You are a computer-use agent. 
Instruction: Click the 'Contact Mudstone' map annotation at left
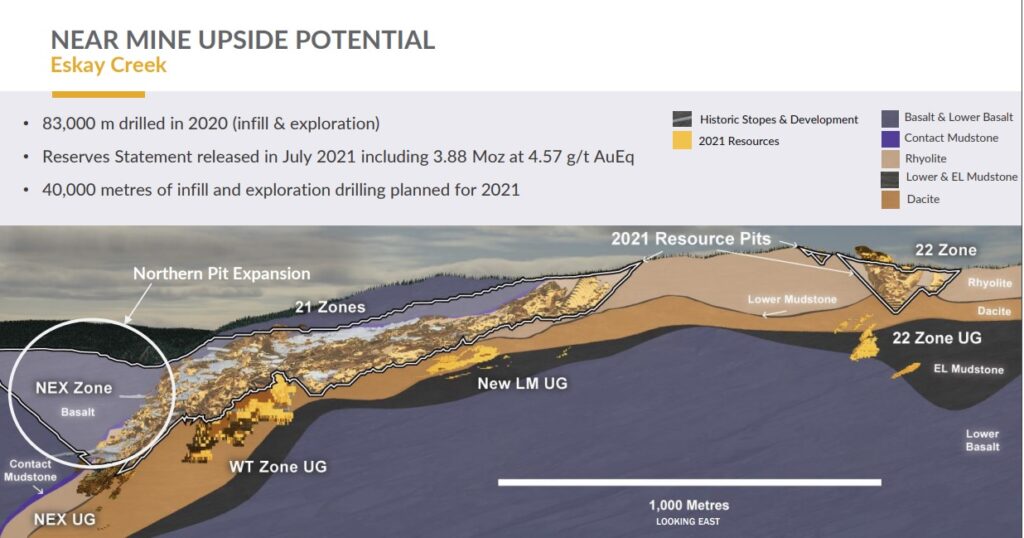30,470
